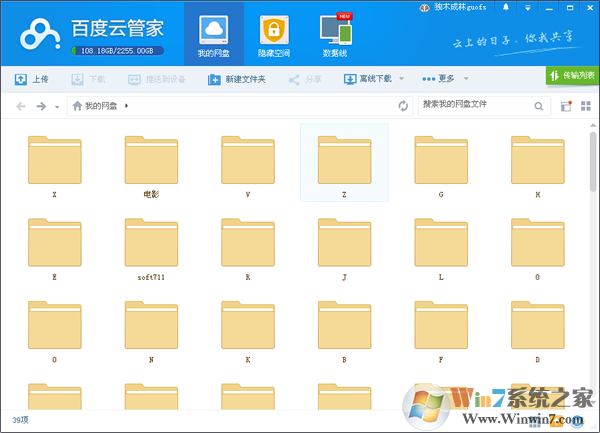This screenshot has width=600, height=433.
Task: Select folder R
Action: (x=248, y=249)
